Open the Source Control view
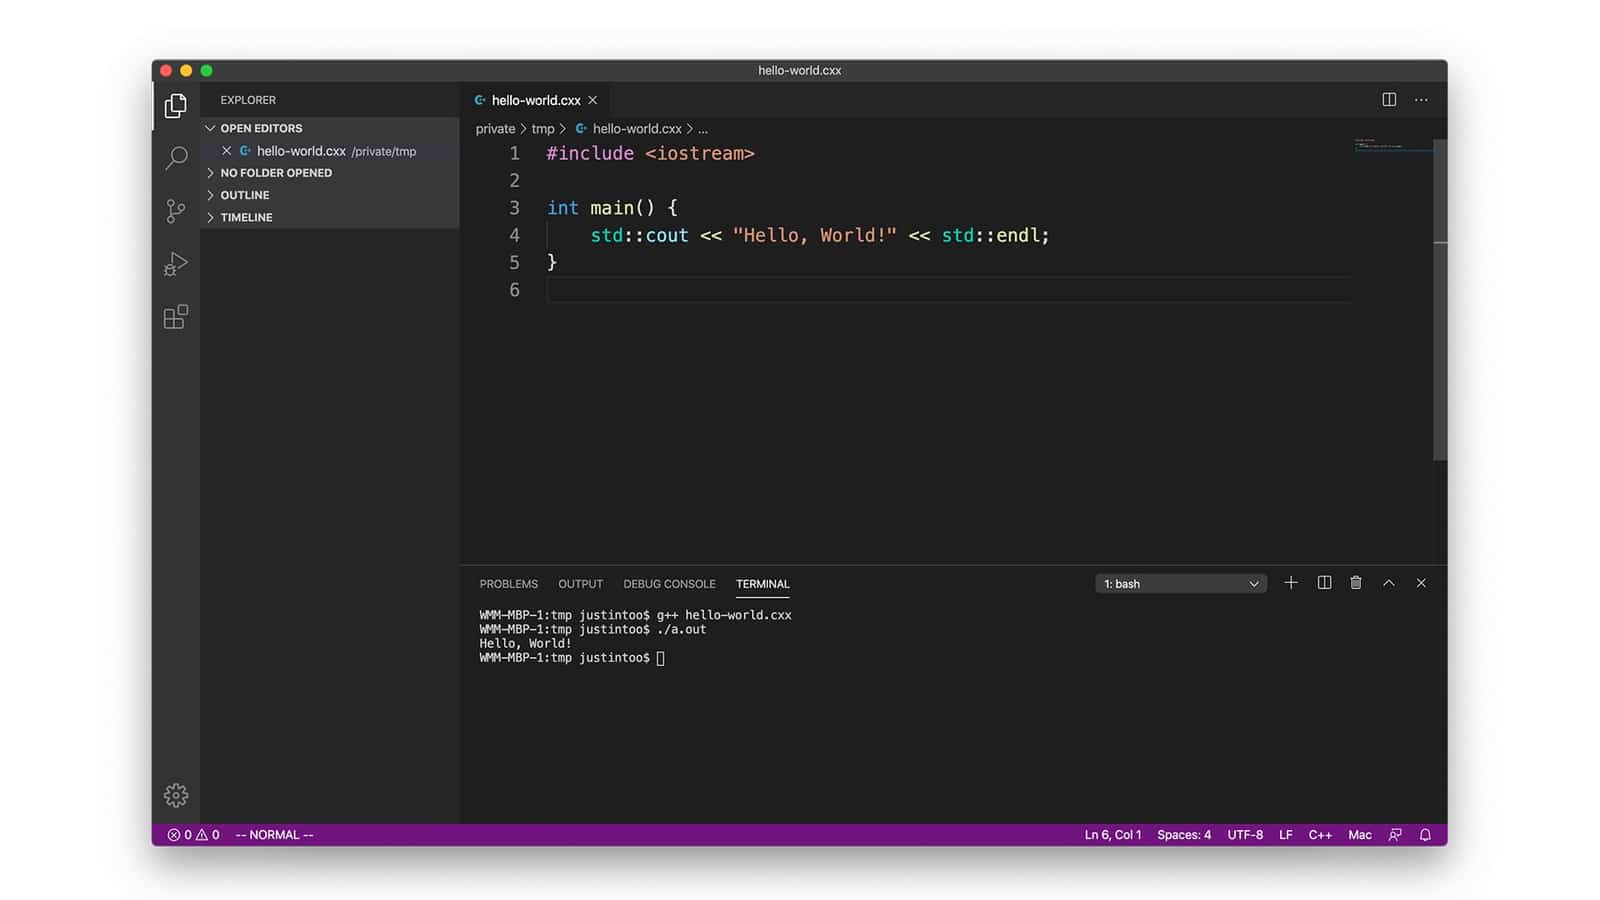The height and width of the screenshot is (900, 1600). tap(176, 211)
